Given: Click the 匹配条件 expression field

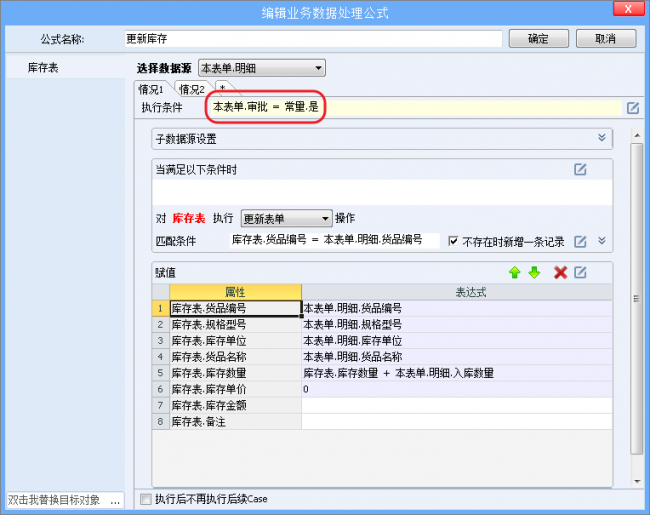Looking at the screenshot, I should [x=334, y=240].
